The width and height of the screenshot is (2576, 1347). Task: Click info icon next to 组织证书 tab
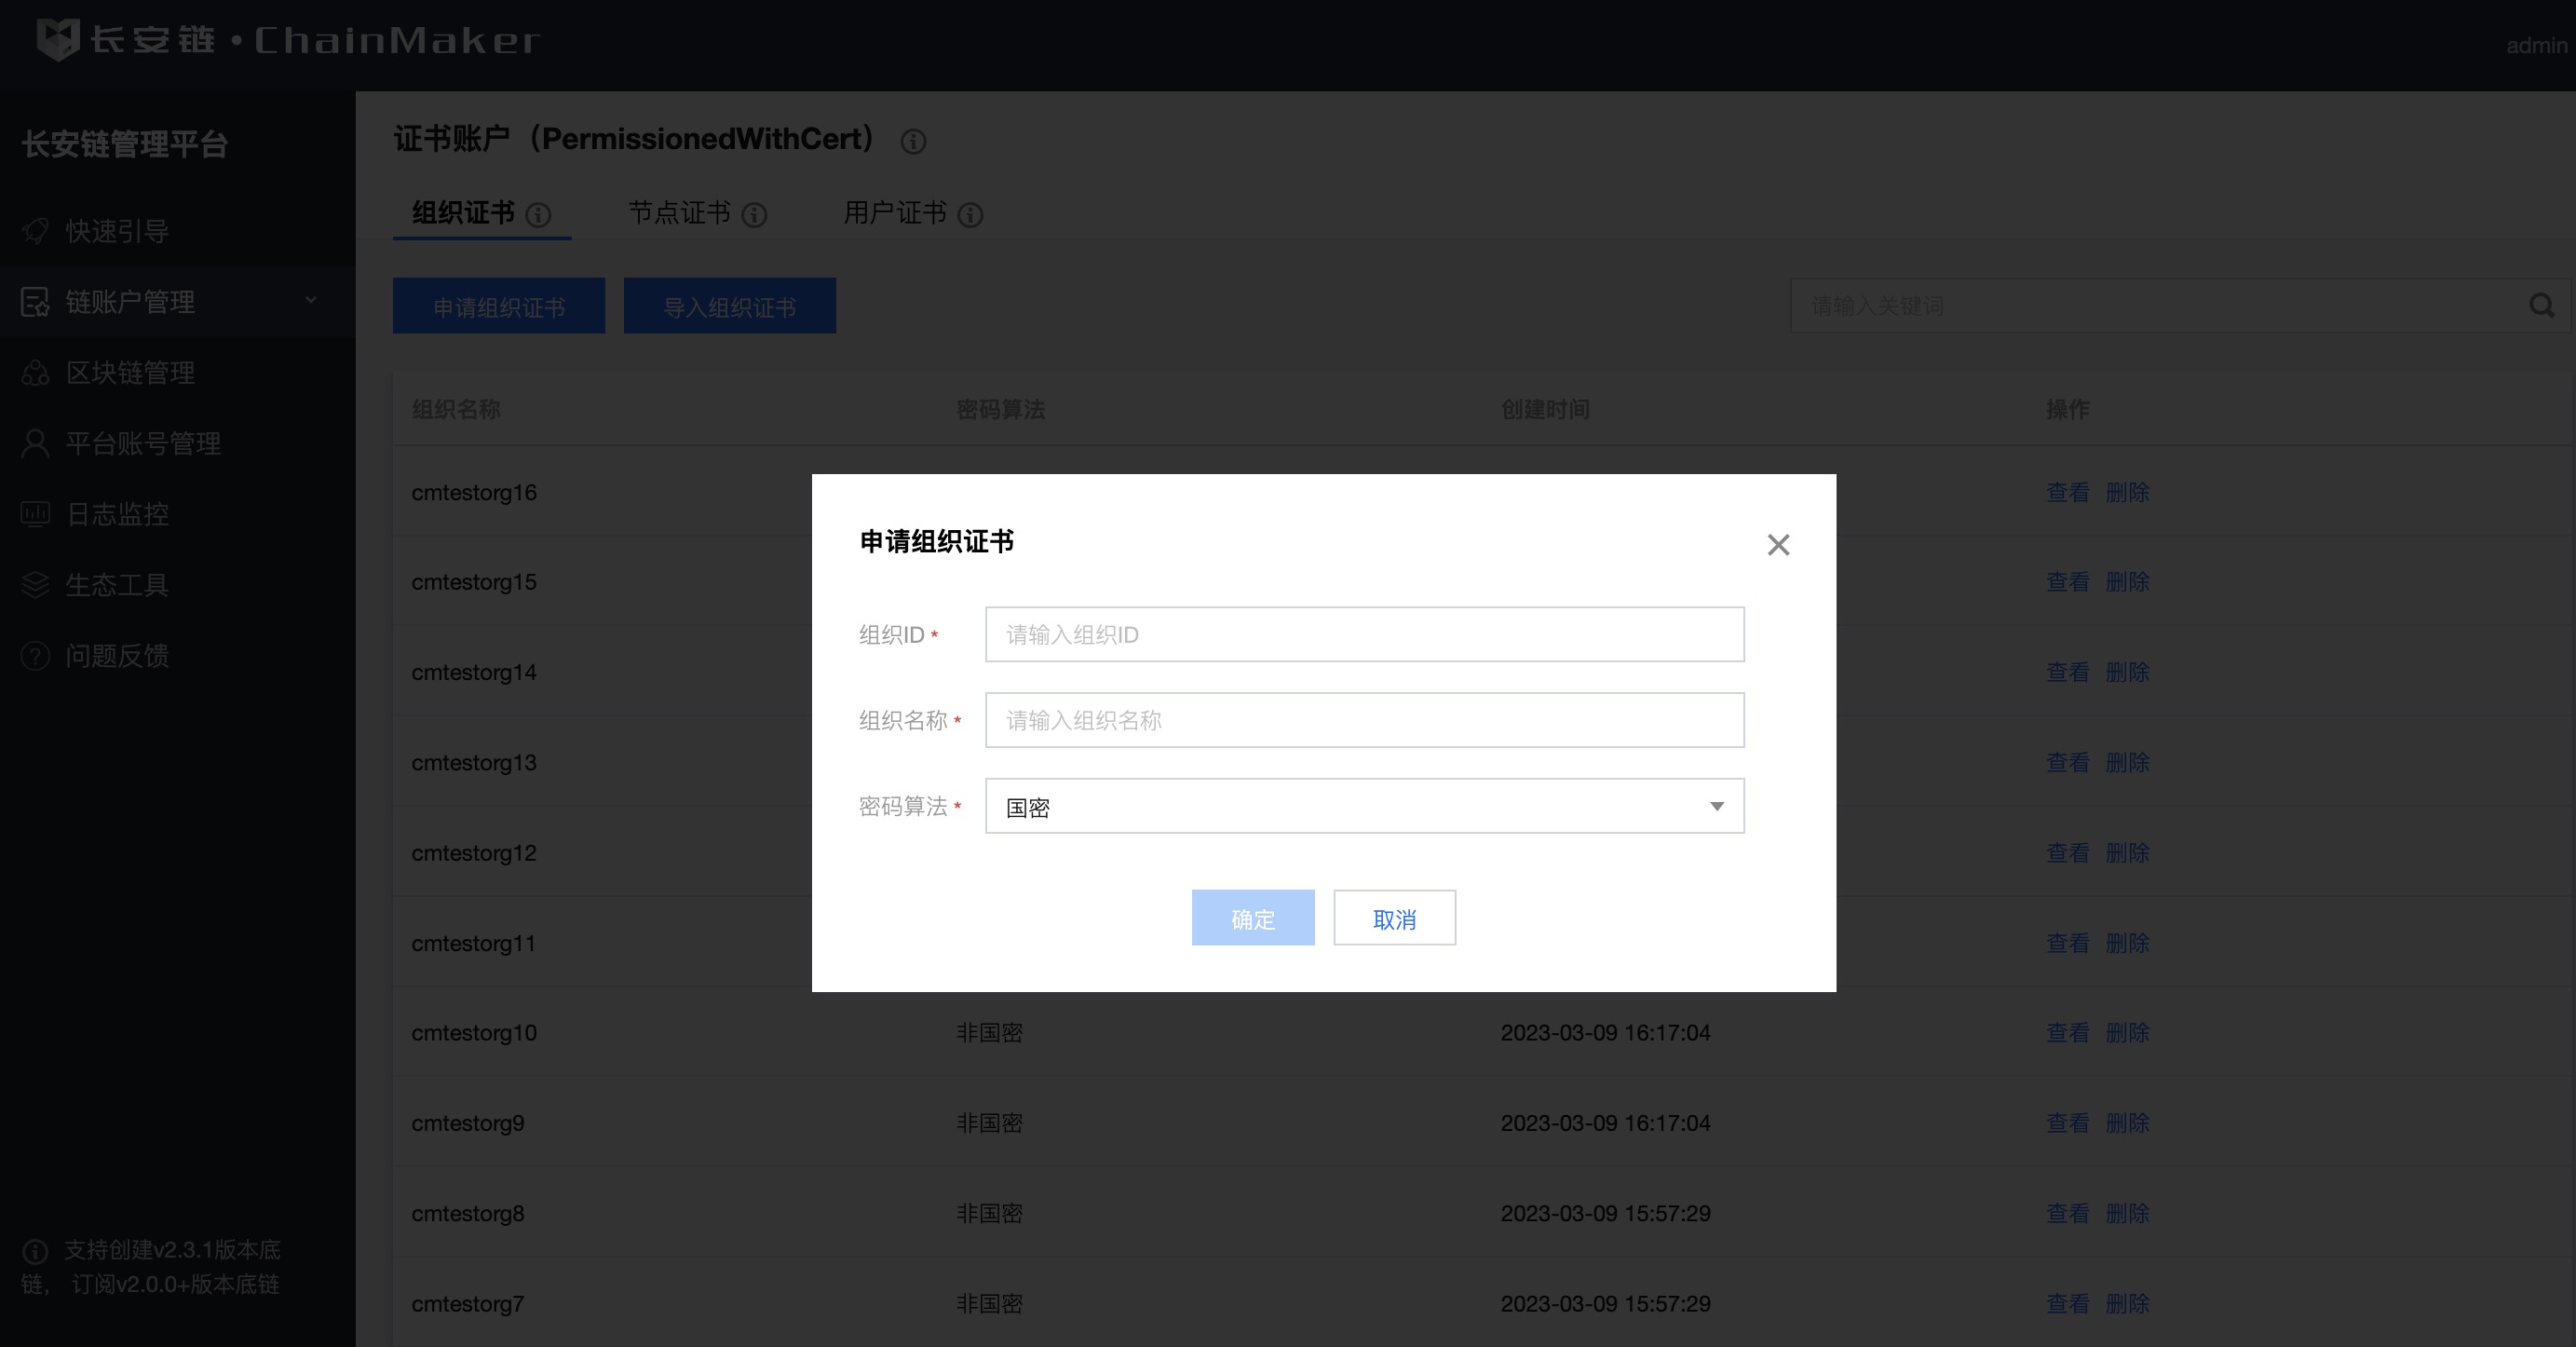pos(538,215)
